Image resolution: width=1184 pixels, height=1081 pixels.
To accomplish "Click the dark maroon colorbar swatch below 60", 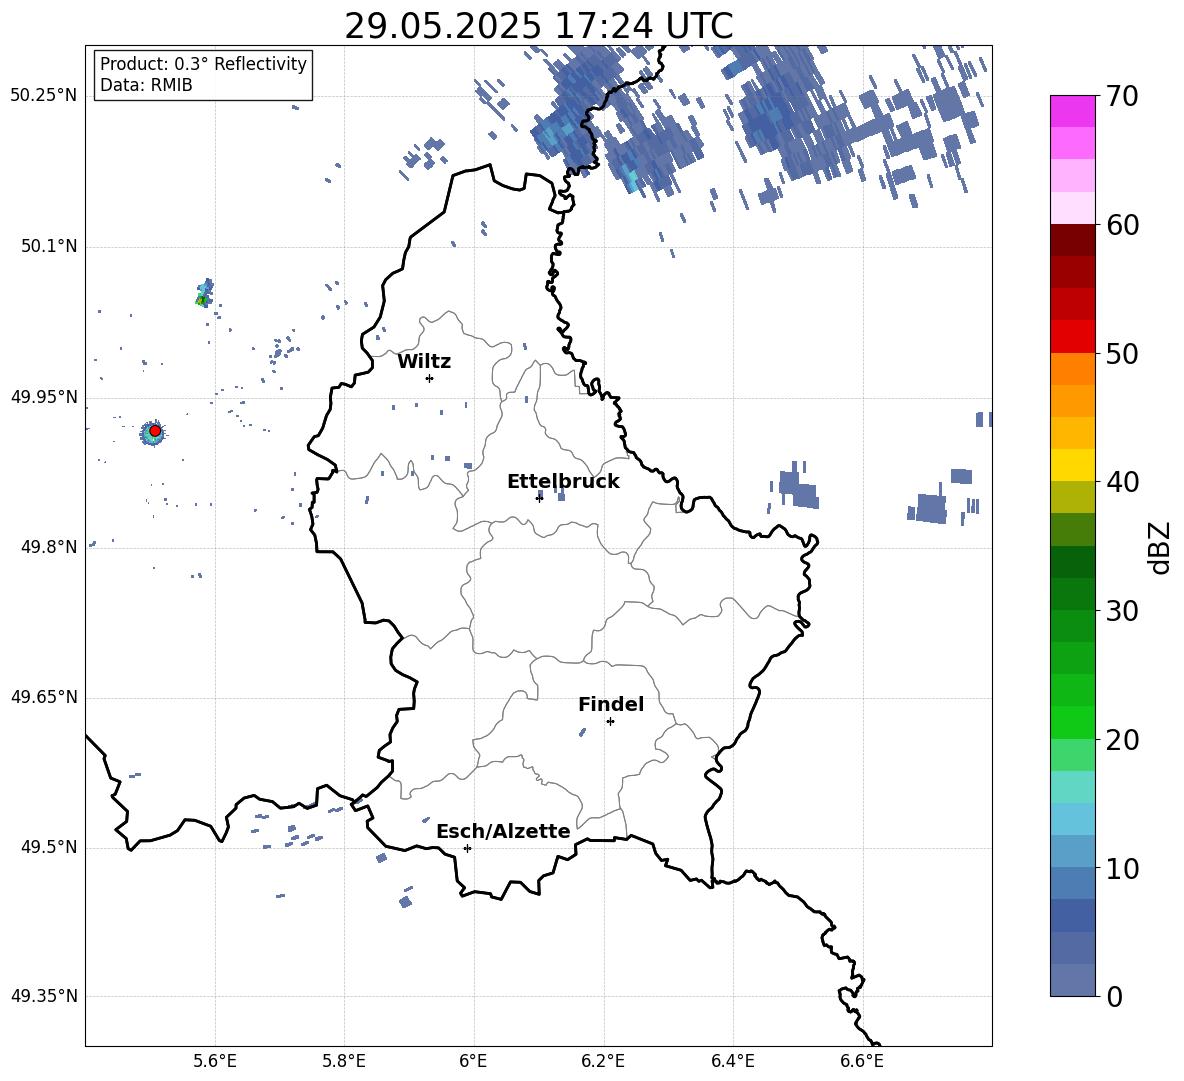I will [x=1072, y=240].
